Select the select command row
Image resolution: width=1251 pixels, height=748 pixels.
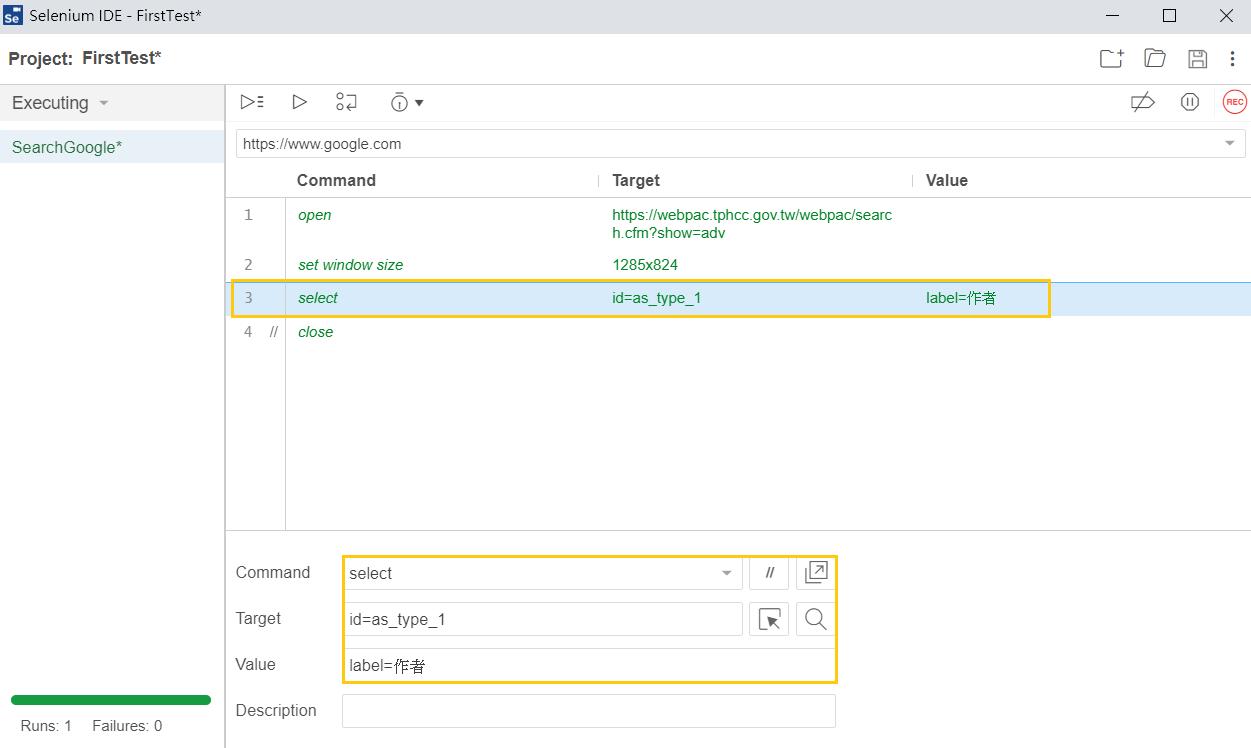738,298
